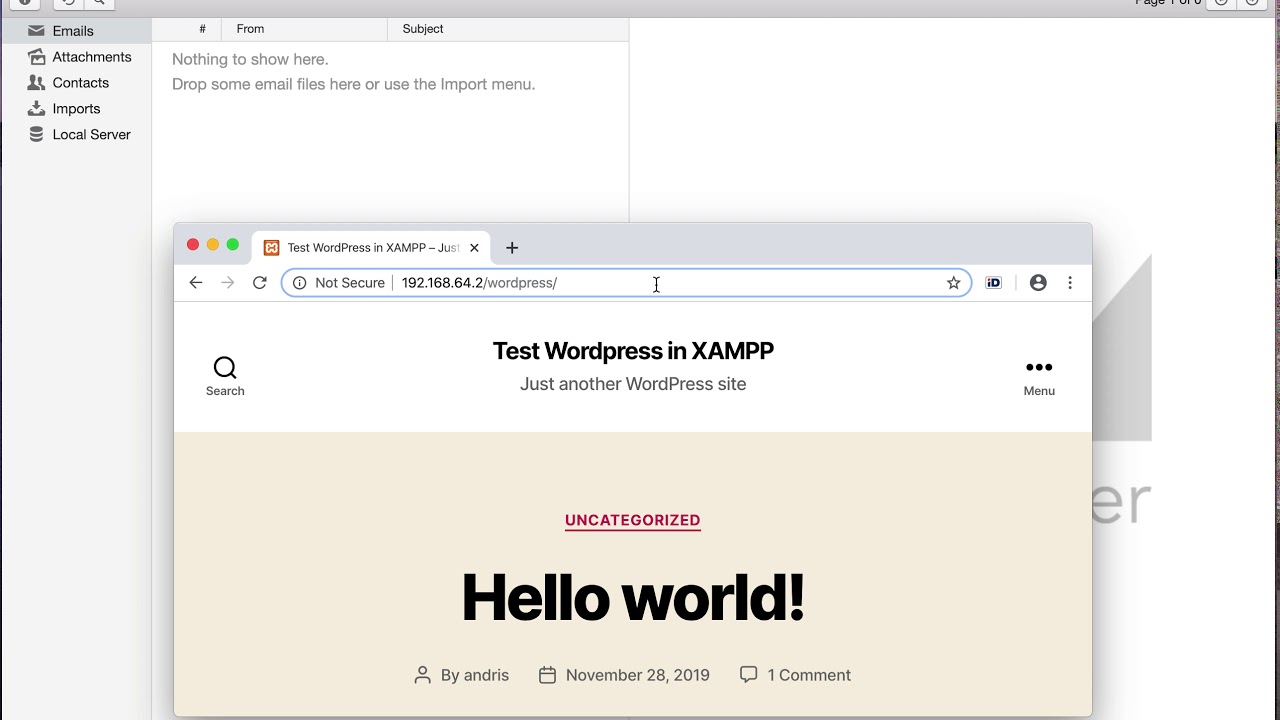1280x720 pixels.
Task: Go back in the Chrome browser
Action: click(x=196, y=283)
